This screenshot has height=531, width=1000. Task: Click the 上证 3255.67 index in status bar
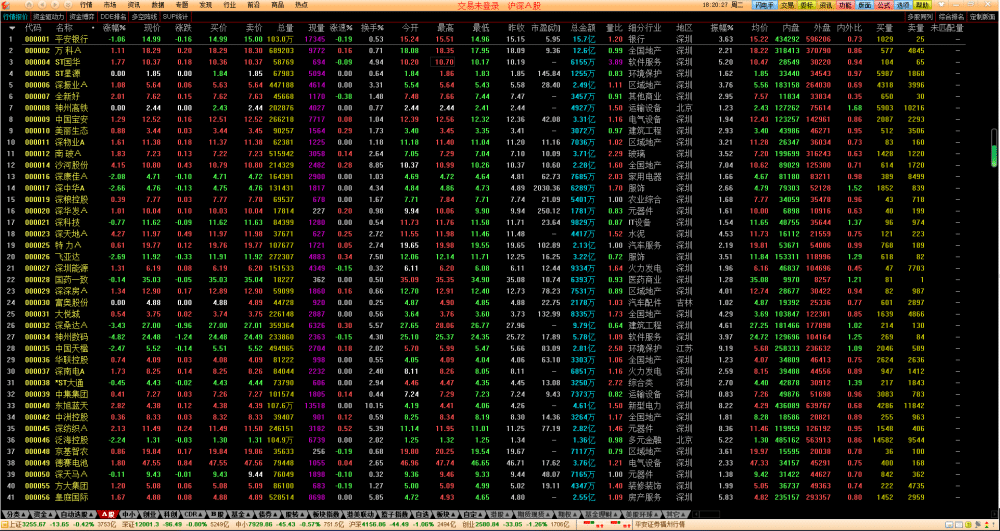click(x=29, y=524)
